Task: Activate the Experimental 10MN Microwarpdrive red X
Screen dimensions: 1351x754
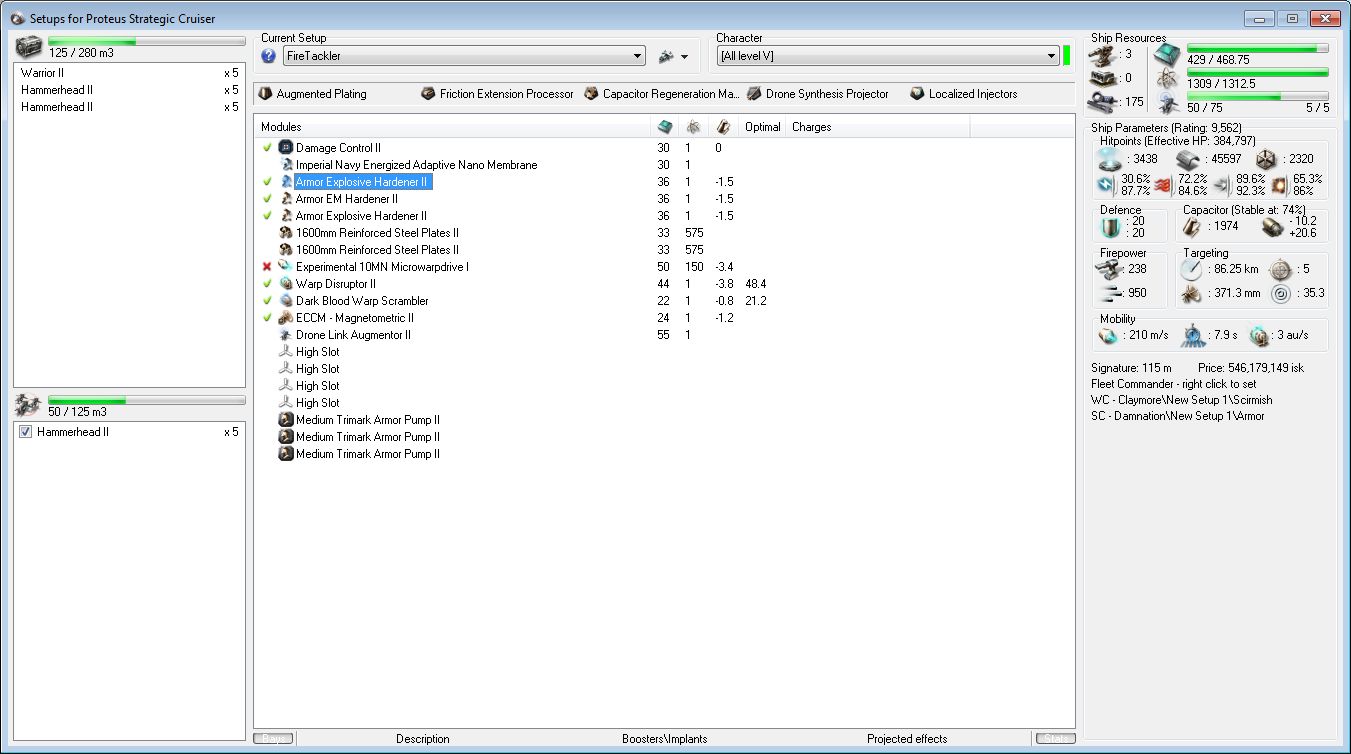Action: click(267, 267)
